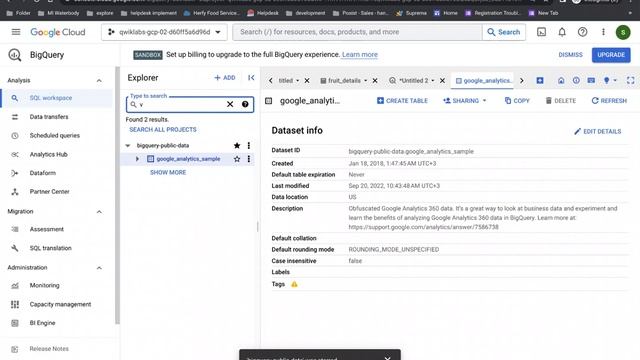Click Show More in Explorer
Viewport: 640px width, 360px height.
tap(168, 173)
